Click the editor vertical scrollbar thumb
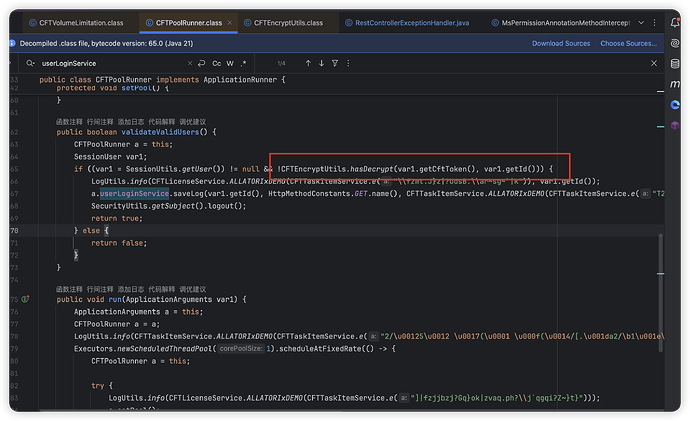Image resolution: width=690 pixels, height=421 pixels. [661, 292]
